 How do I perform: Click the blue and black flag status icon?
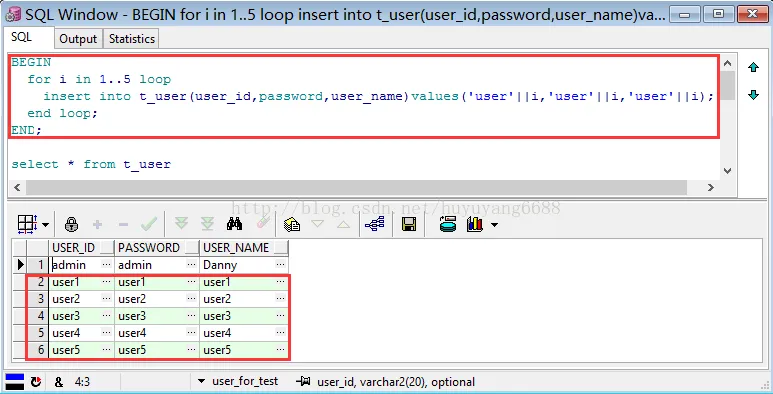pyautogui.click(x=15, y=382)
